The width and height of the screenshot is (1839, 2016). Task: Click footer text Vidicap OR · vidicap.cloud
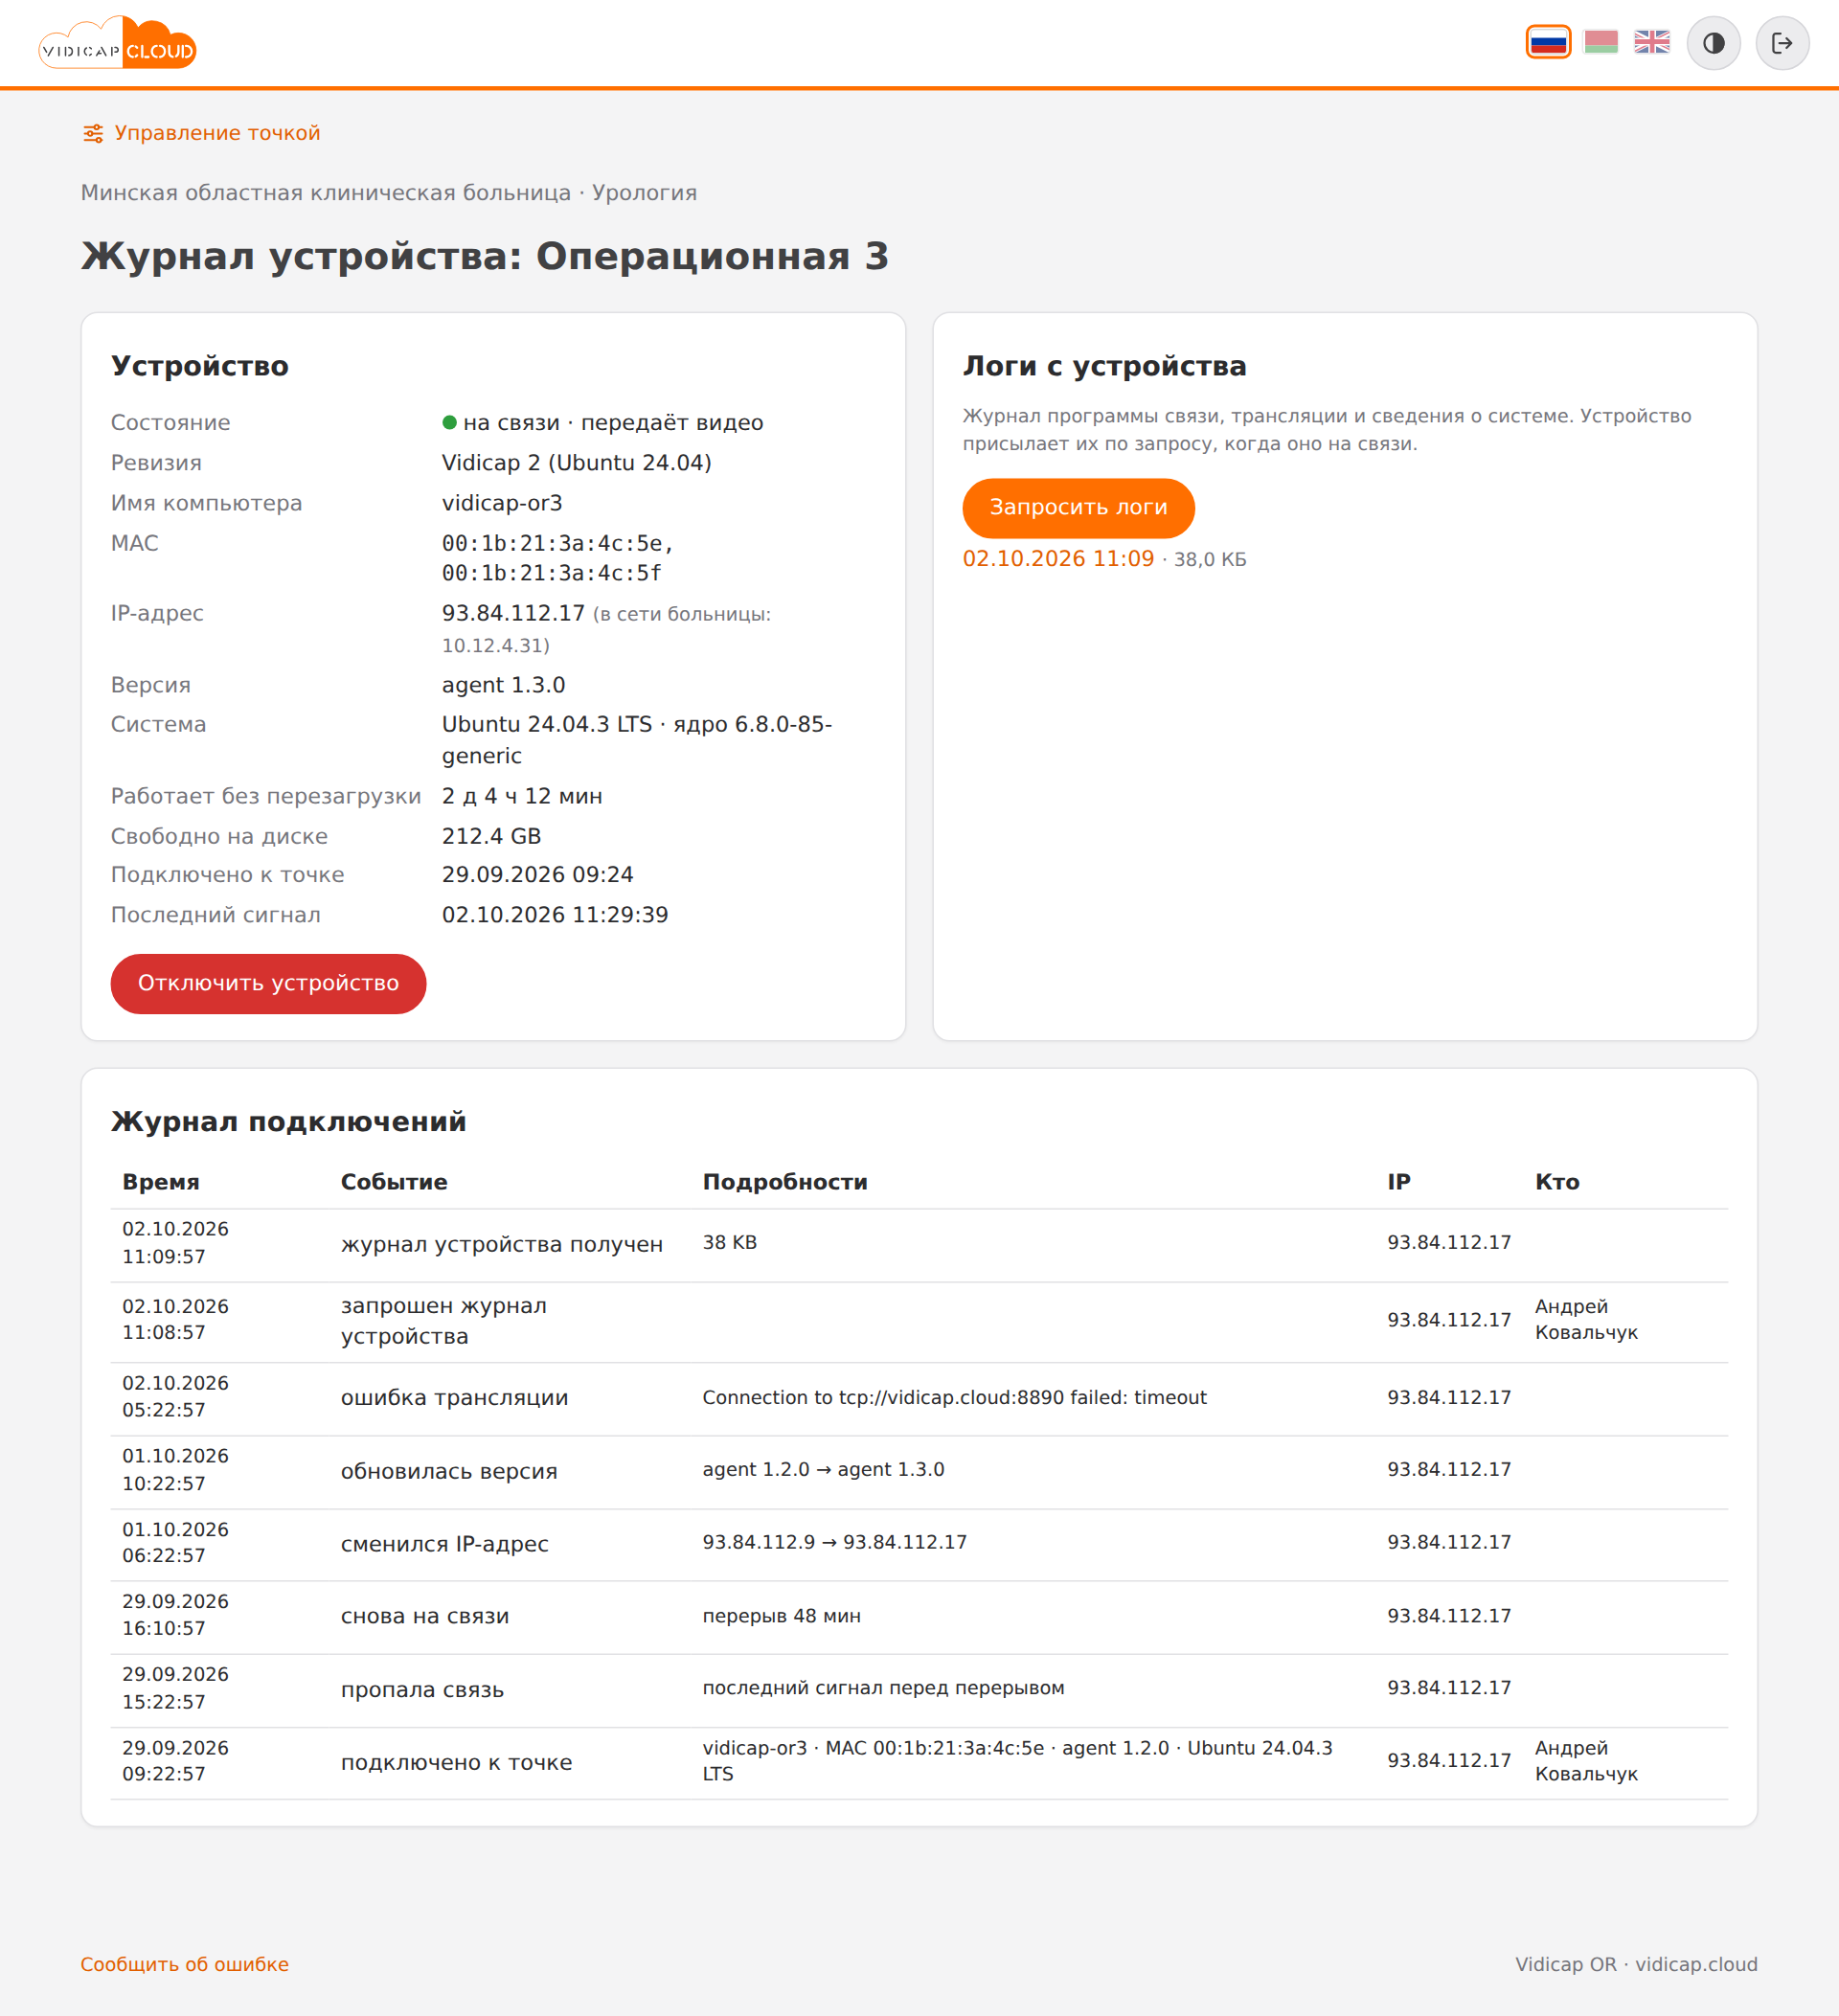(x=1636, y=1964)
